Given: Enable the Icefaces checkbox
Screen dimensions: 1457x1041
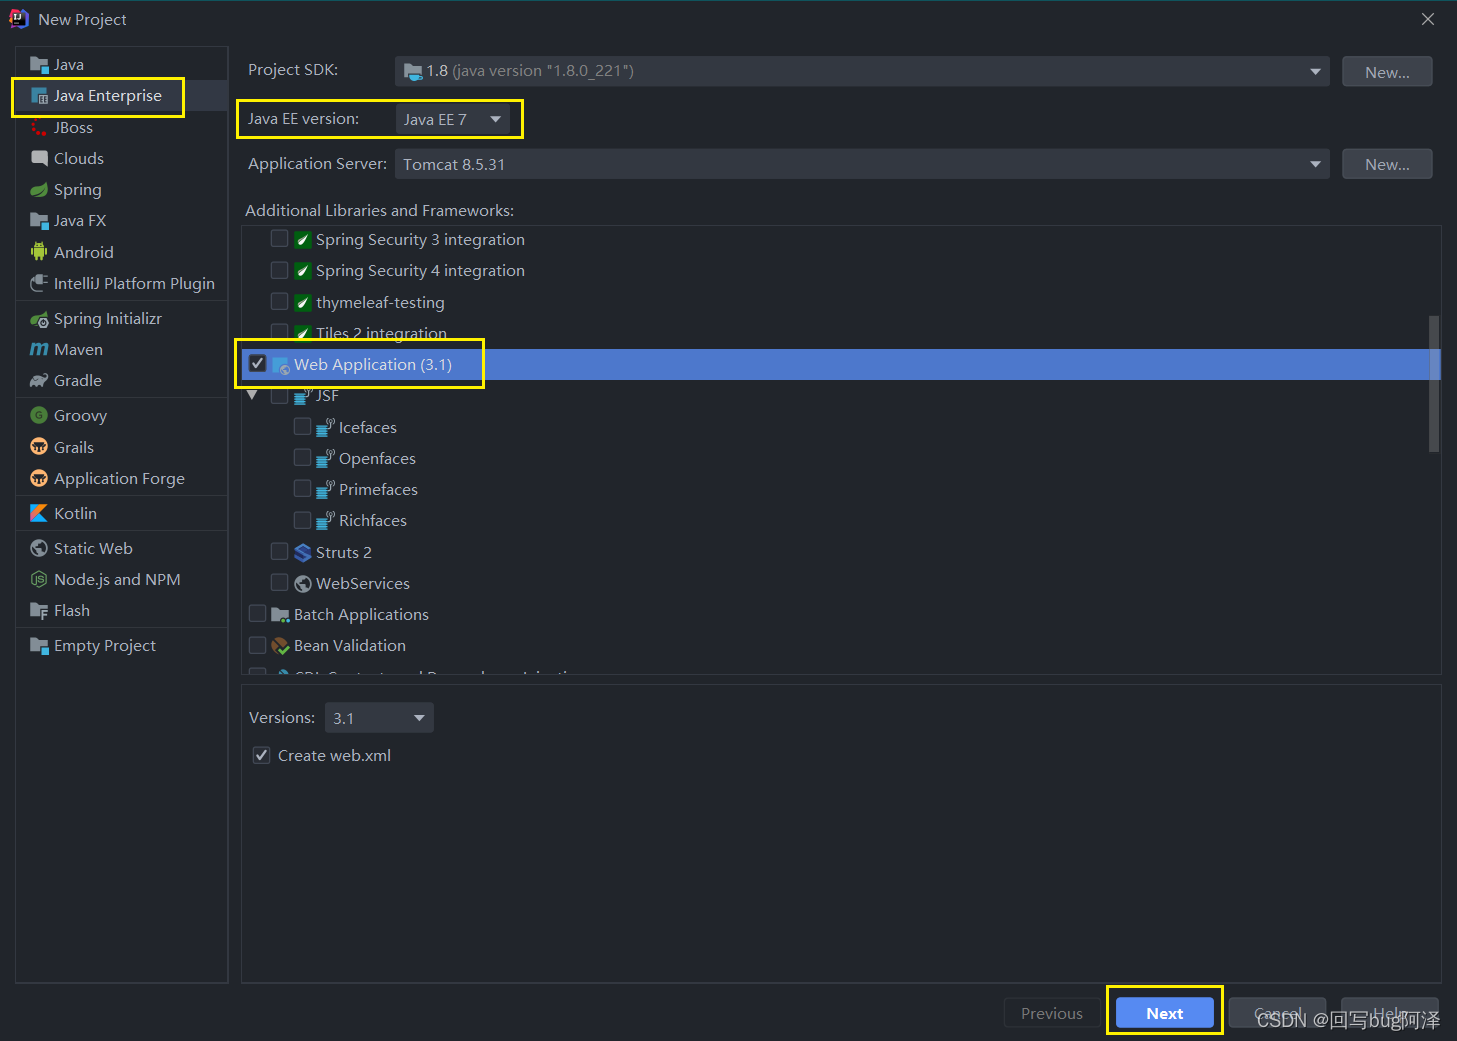Looking at the screenshot, I should coord(302,427).
